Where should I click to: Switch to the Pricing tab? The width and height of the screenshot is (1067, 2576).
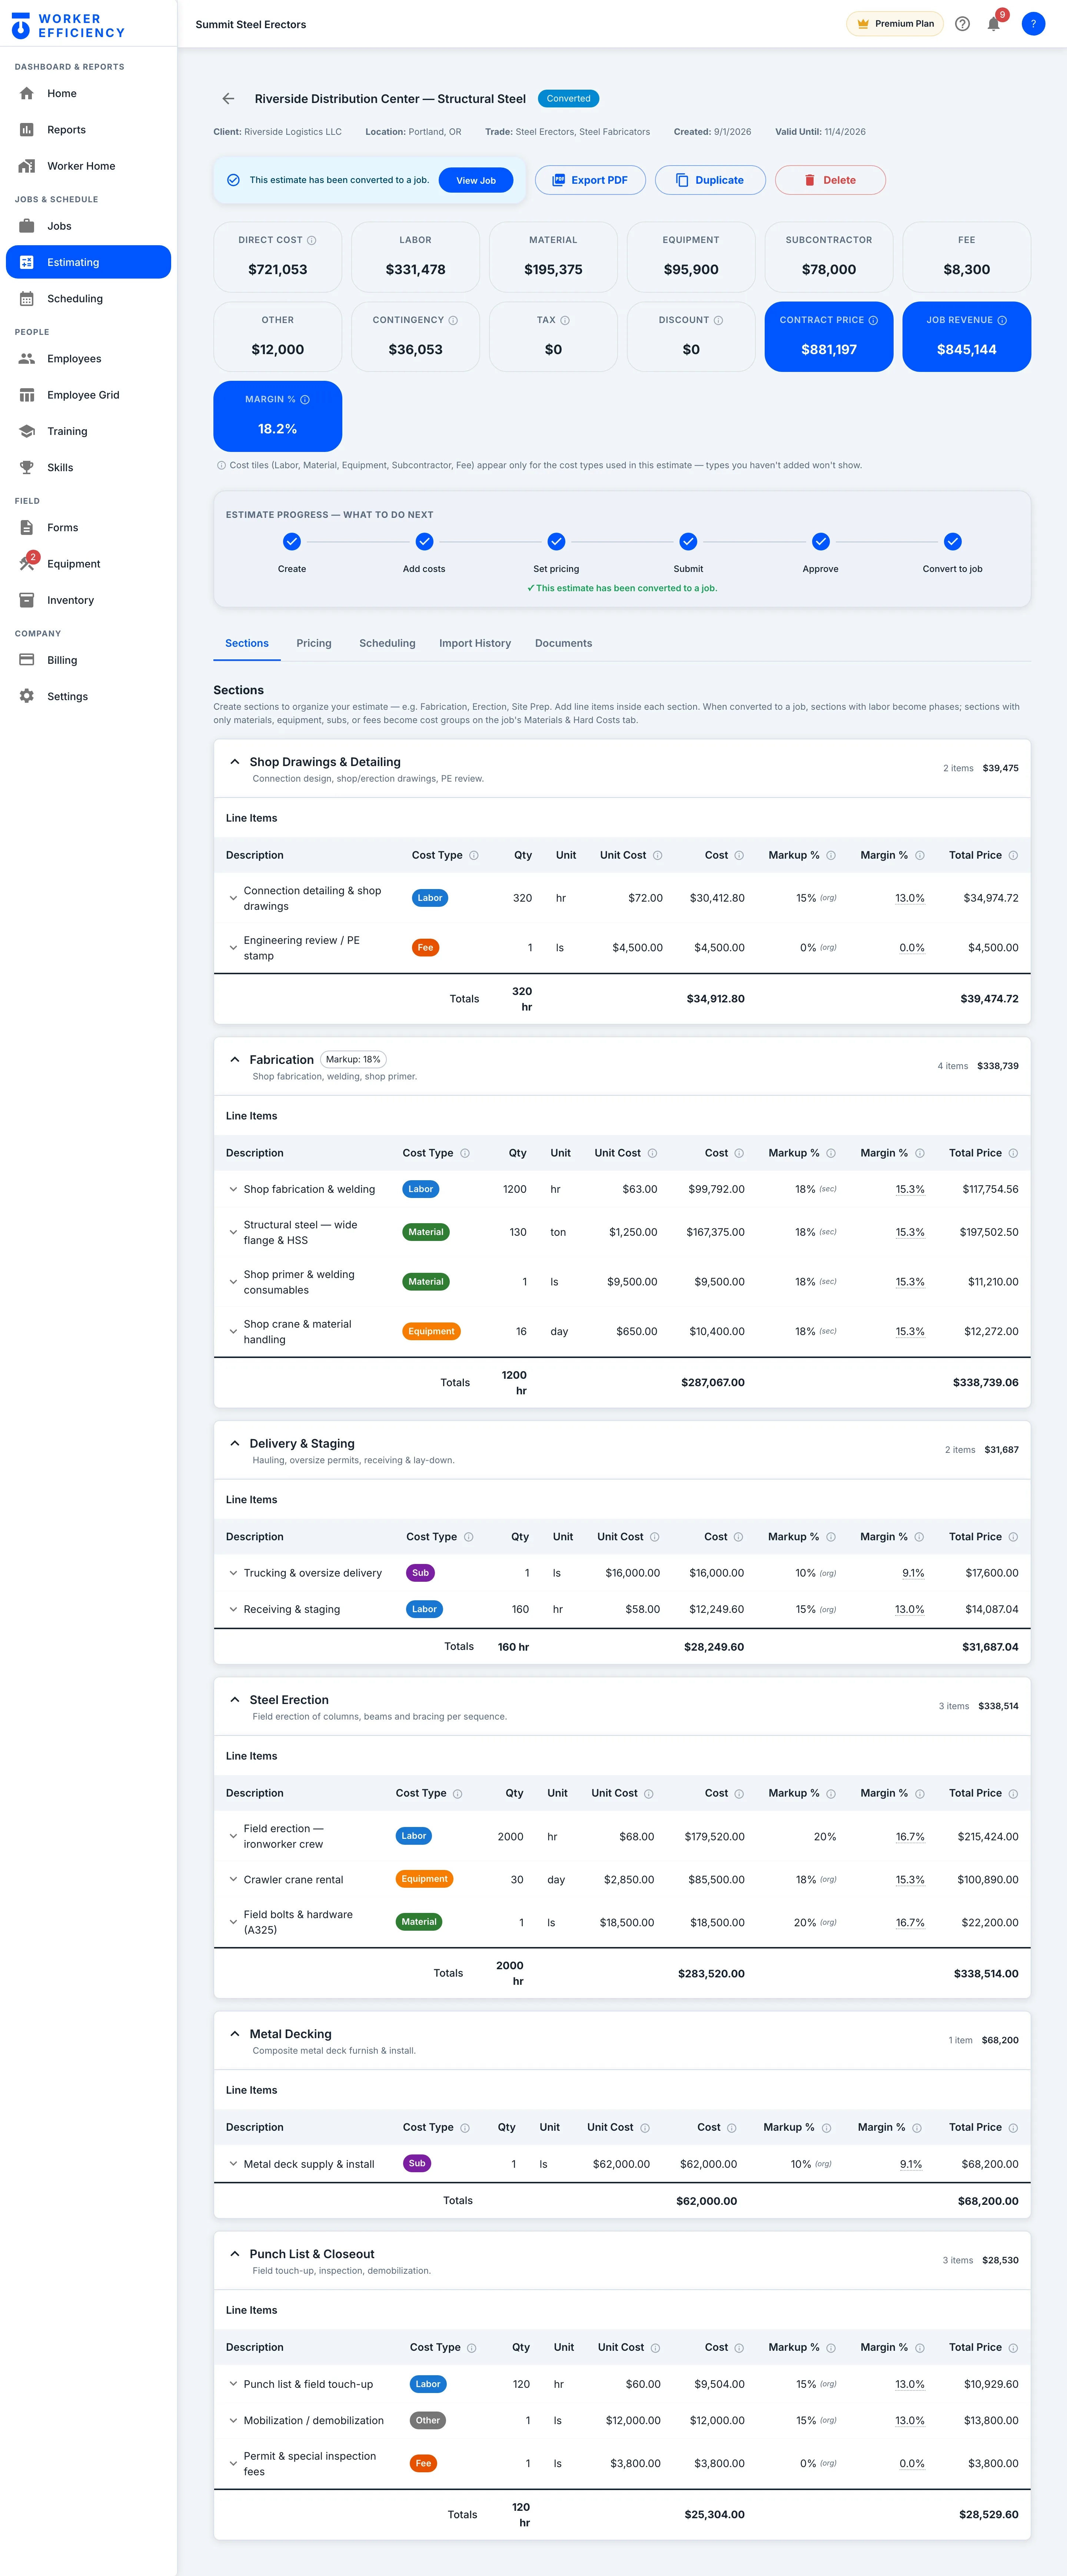[314, 643]
